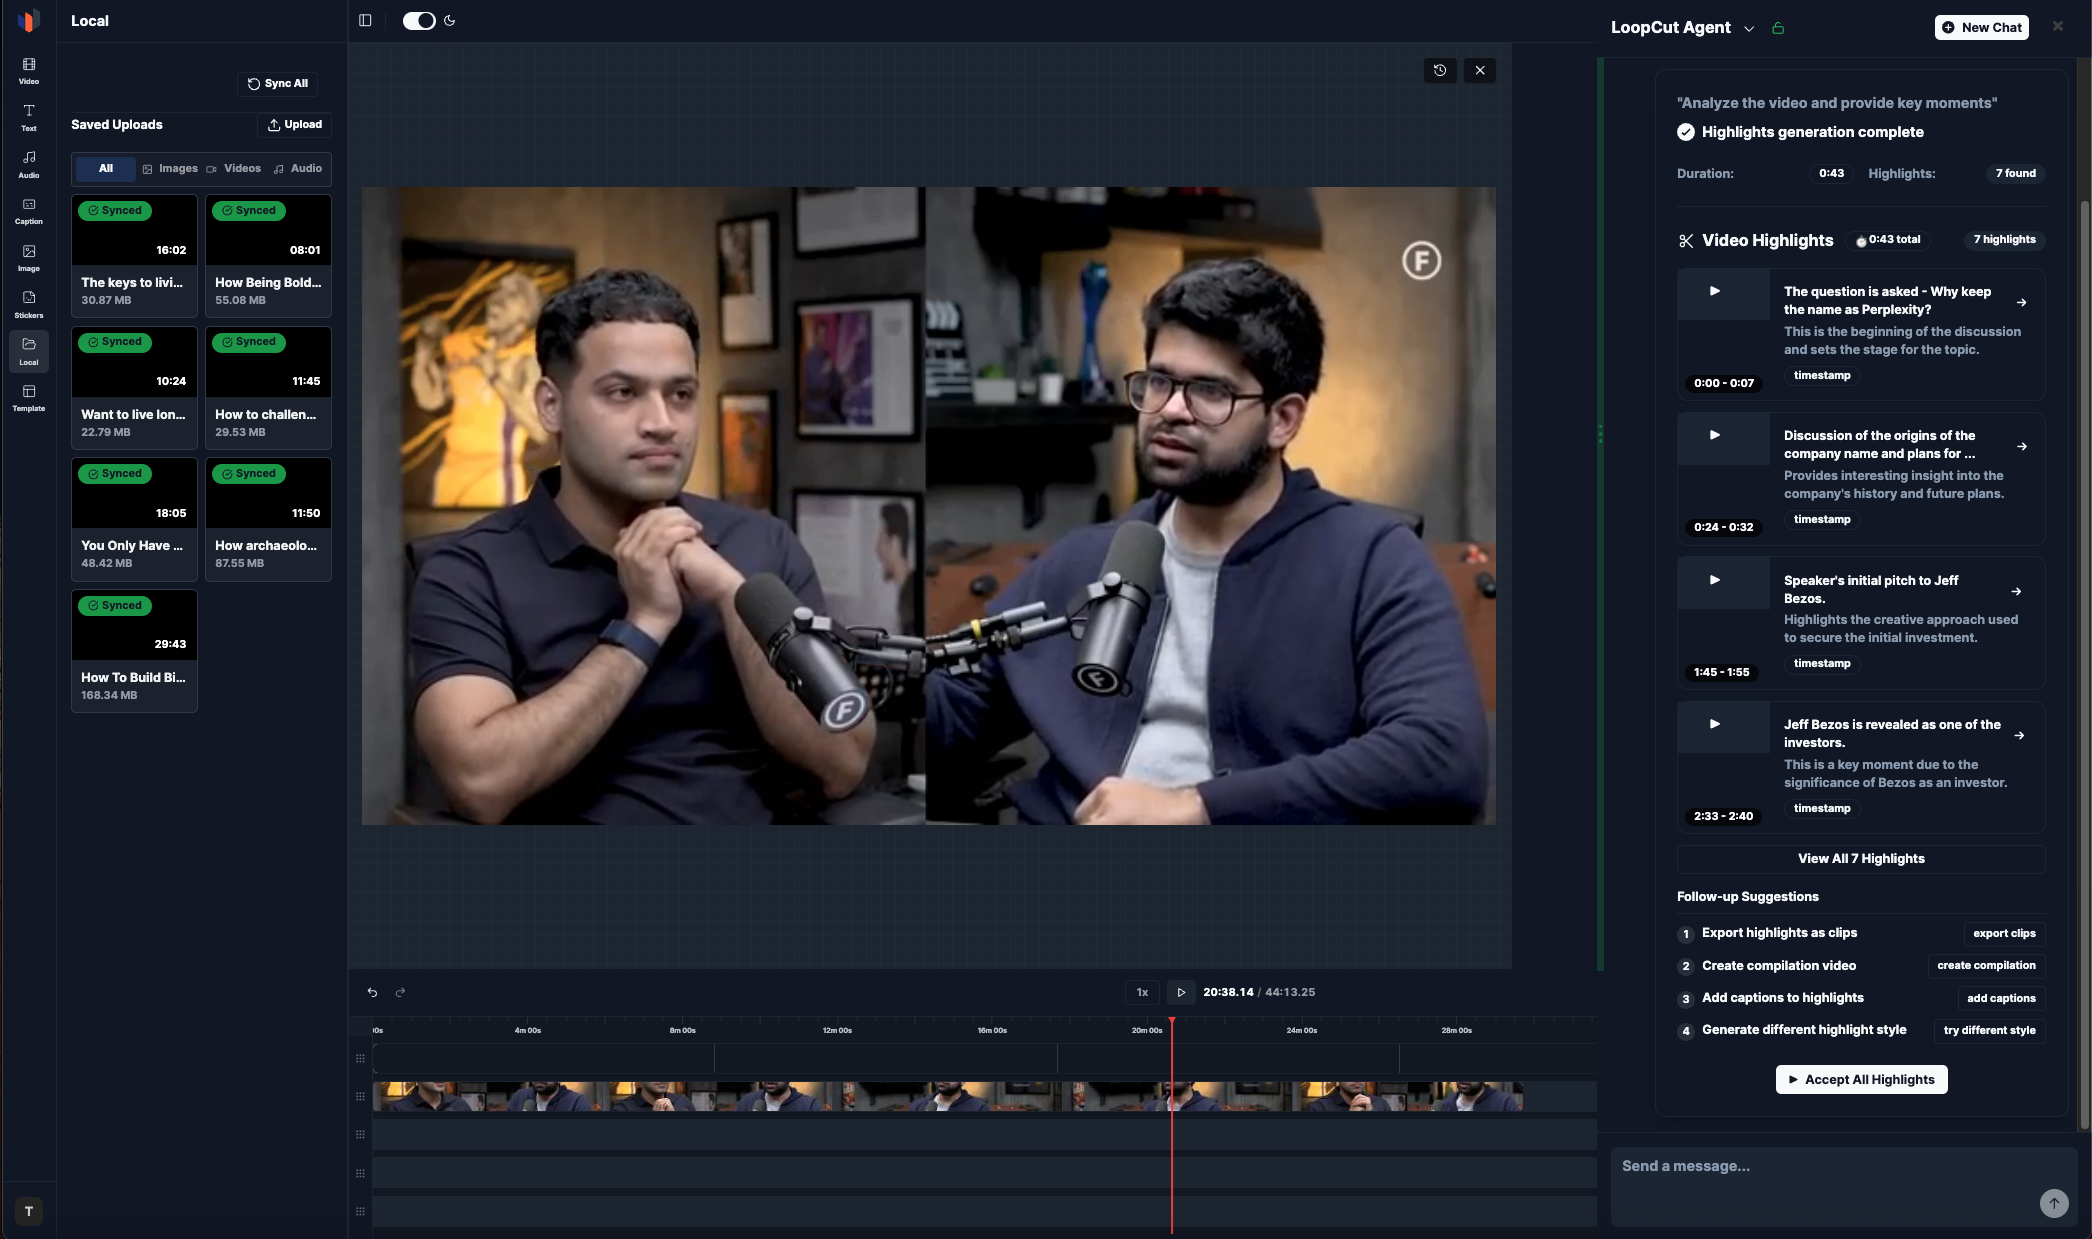Click the panel resize handle beside chat

click(1600, 434)
